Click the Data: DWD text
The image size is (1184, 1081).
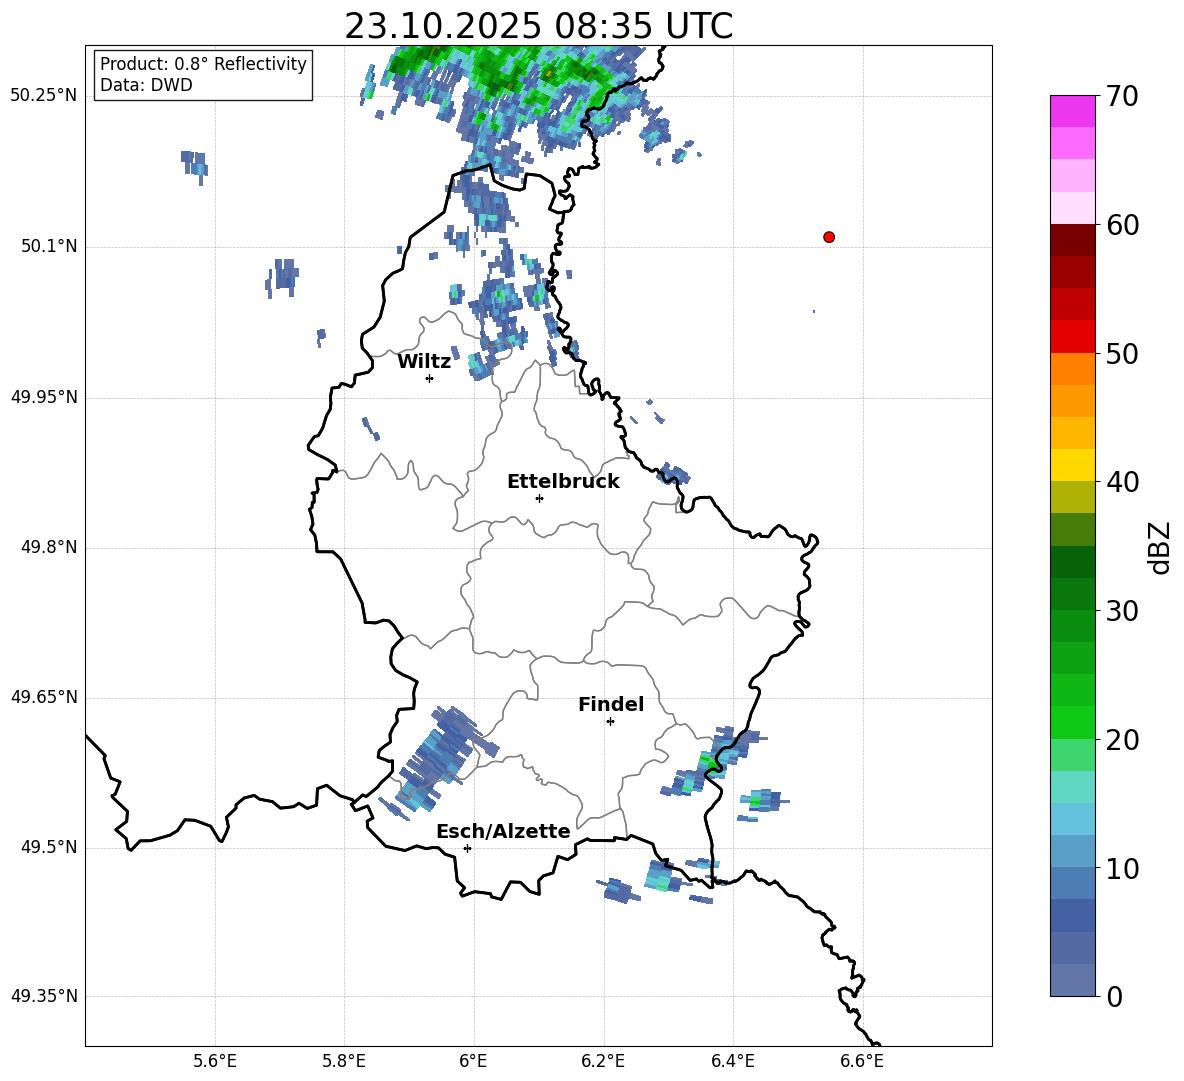click(146, 85)
